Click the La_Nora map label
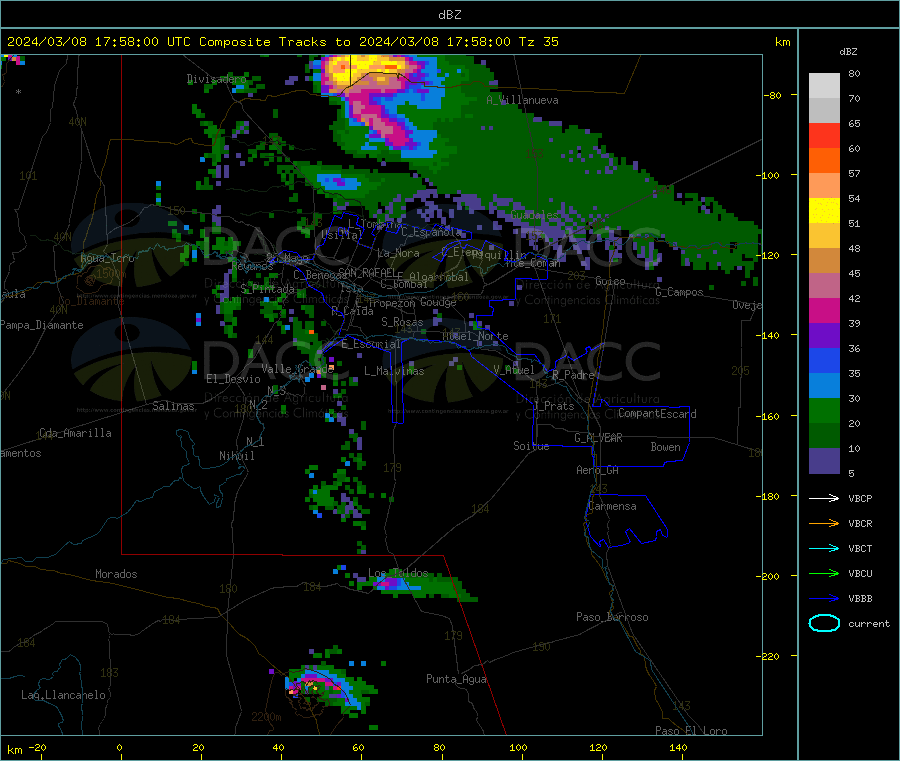This screenshot has height=761, width=900. [x=398, y=253]
